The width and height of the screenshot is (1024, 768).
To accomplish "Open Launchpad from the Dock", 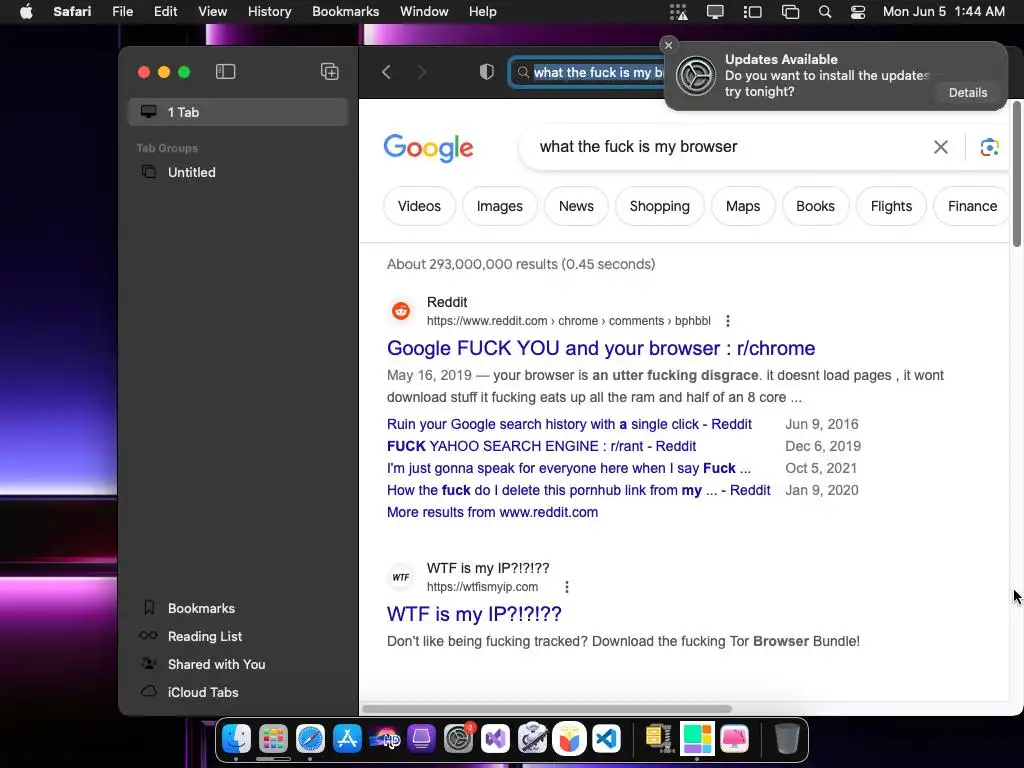I will [273, 739].
